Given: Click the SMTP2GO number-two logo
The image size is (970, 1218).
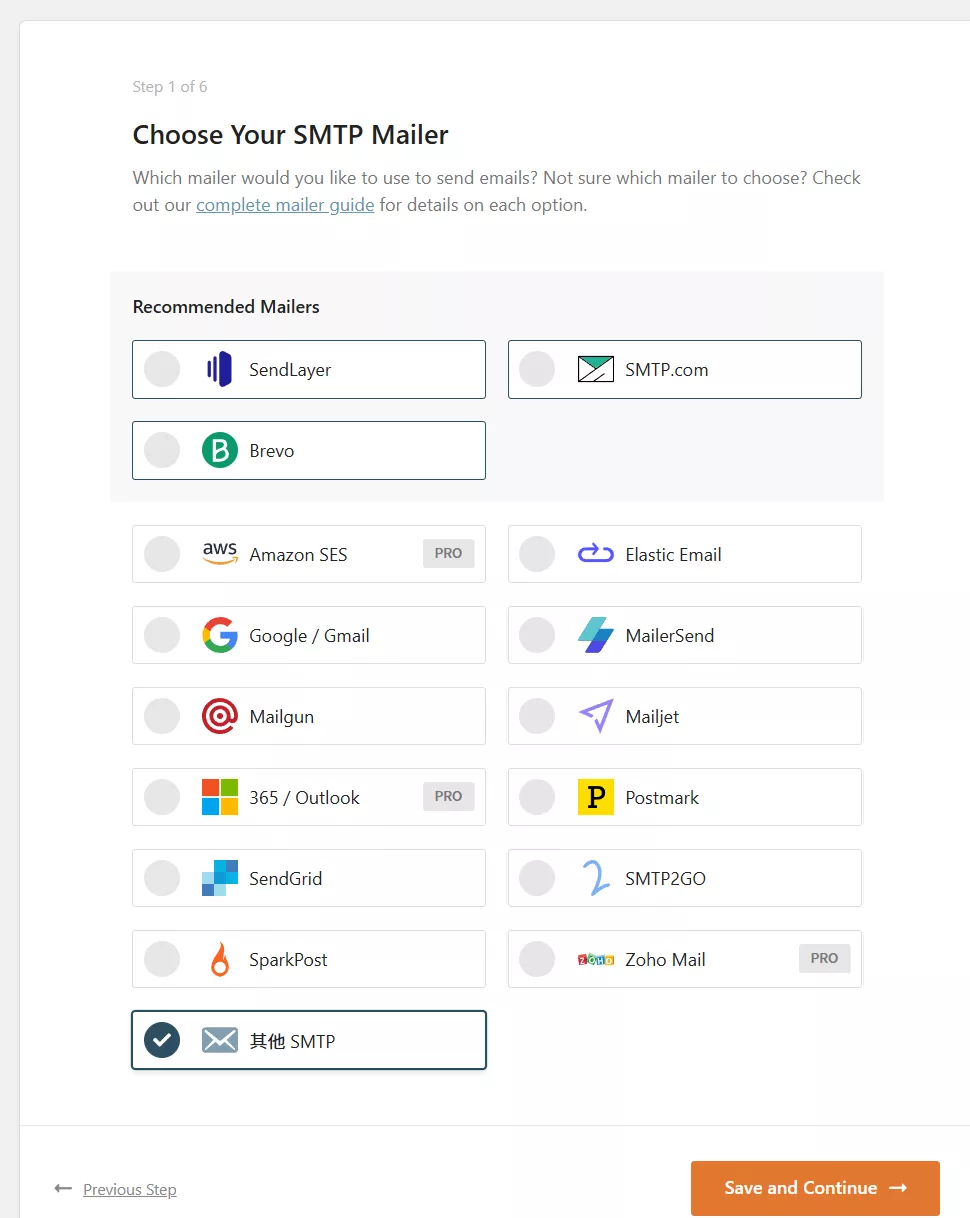Looking at the screenshot, I should pos(595,878).
